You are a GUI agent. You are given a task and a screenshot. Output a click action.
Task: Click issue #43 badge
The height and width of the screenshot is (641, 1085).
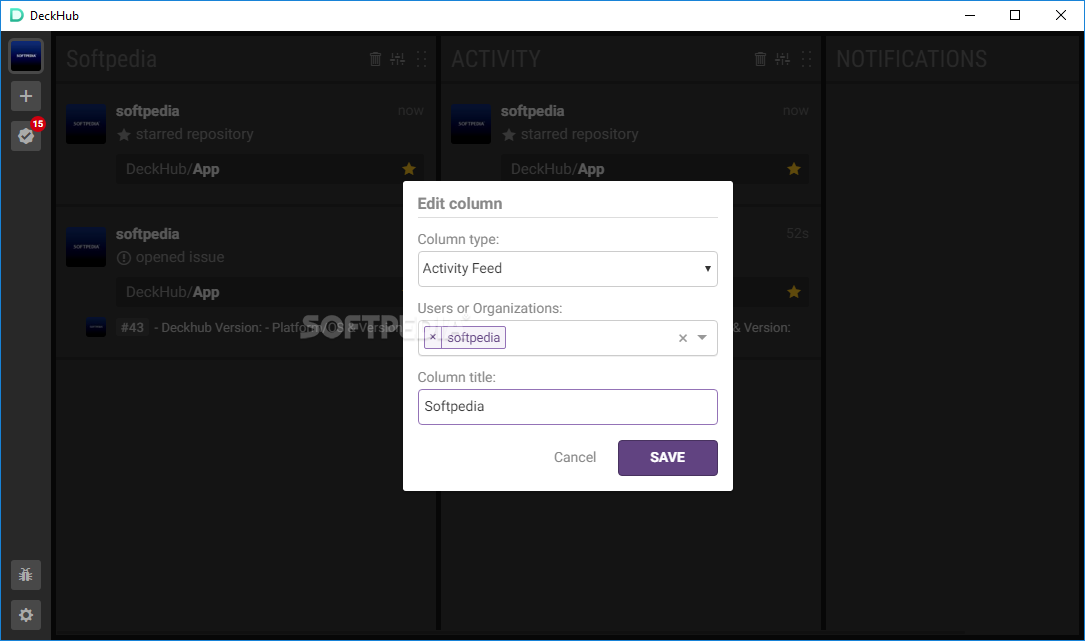click(132, 327)
